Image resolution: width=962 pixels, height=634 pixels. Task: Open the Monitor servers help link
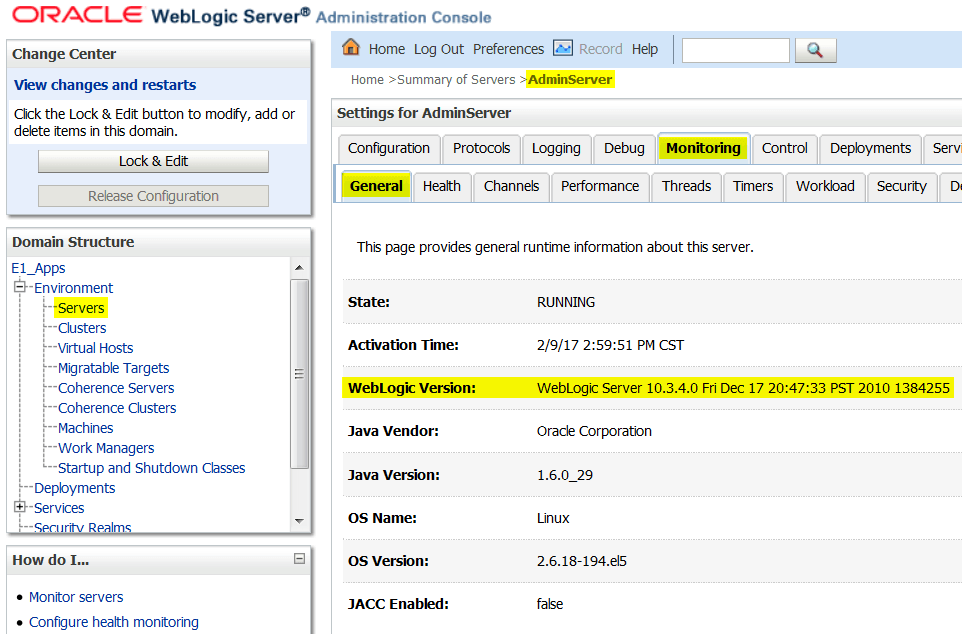(x=76, y=597)
